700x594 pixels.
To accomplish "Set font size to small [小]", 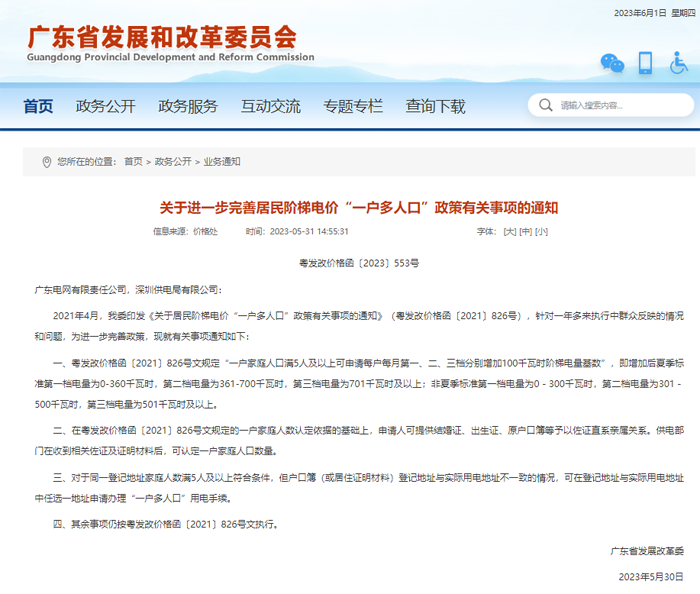I will point(541,231).
